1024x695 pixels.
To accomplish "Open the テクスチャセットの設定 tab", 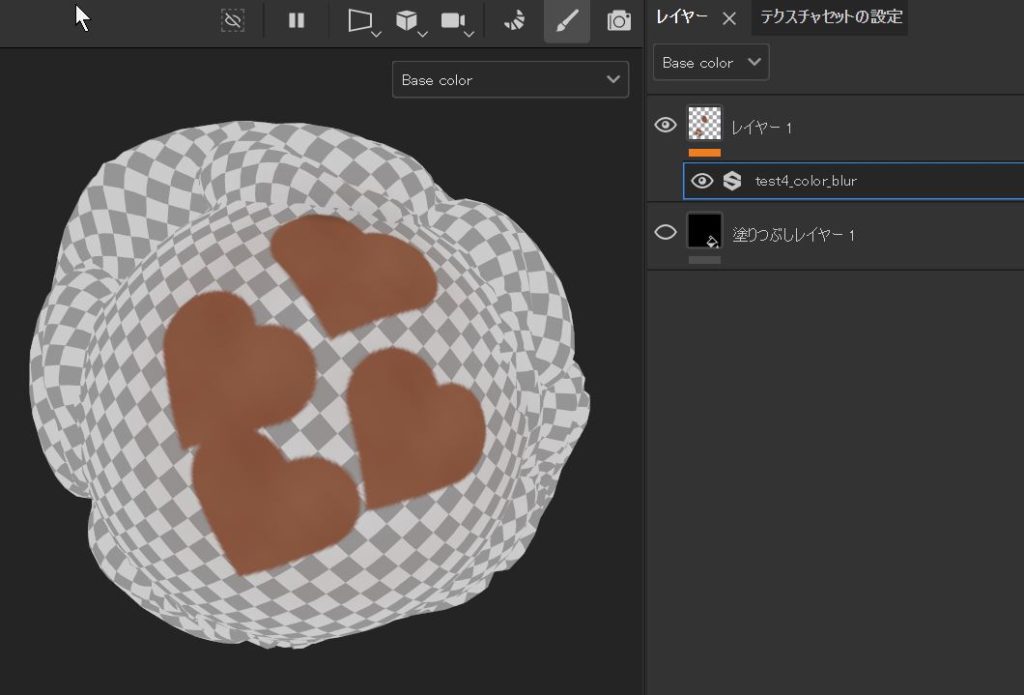I will point(830,17).
